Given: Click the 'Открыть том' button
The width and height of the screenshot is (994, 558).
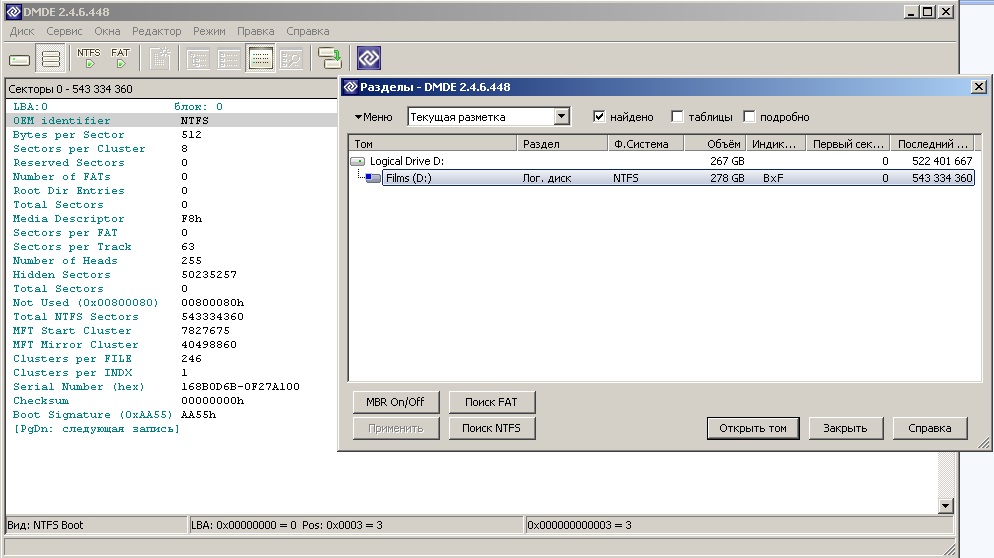Looking at the screenshot, I should coord(752,428).
